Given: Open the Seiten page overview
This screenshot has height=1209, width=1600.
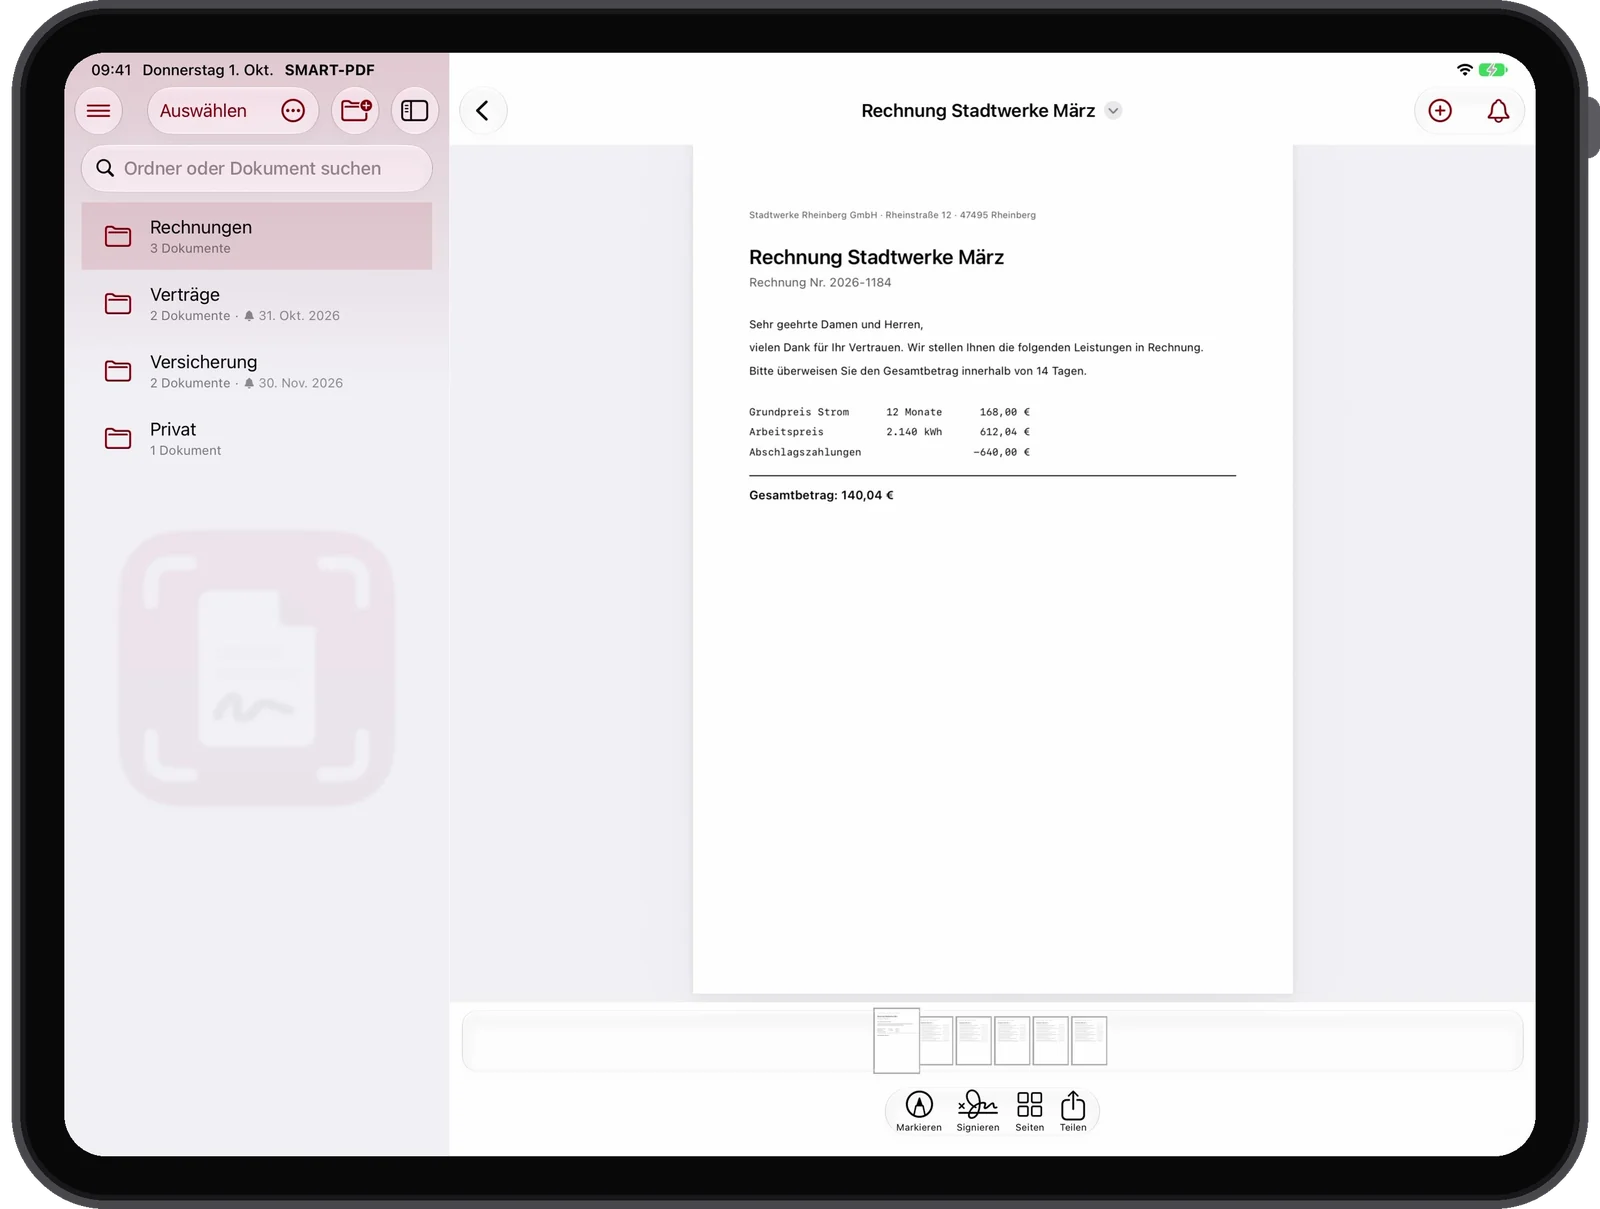Looking at the screenshot, I should pyautogui.click(x=1030, y=1111).
